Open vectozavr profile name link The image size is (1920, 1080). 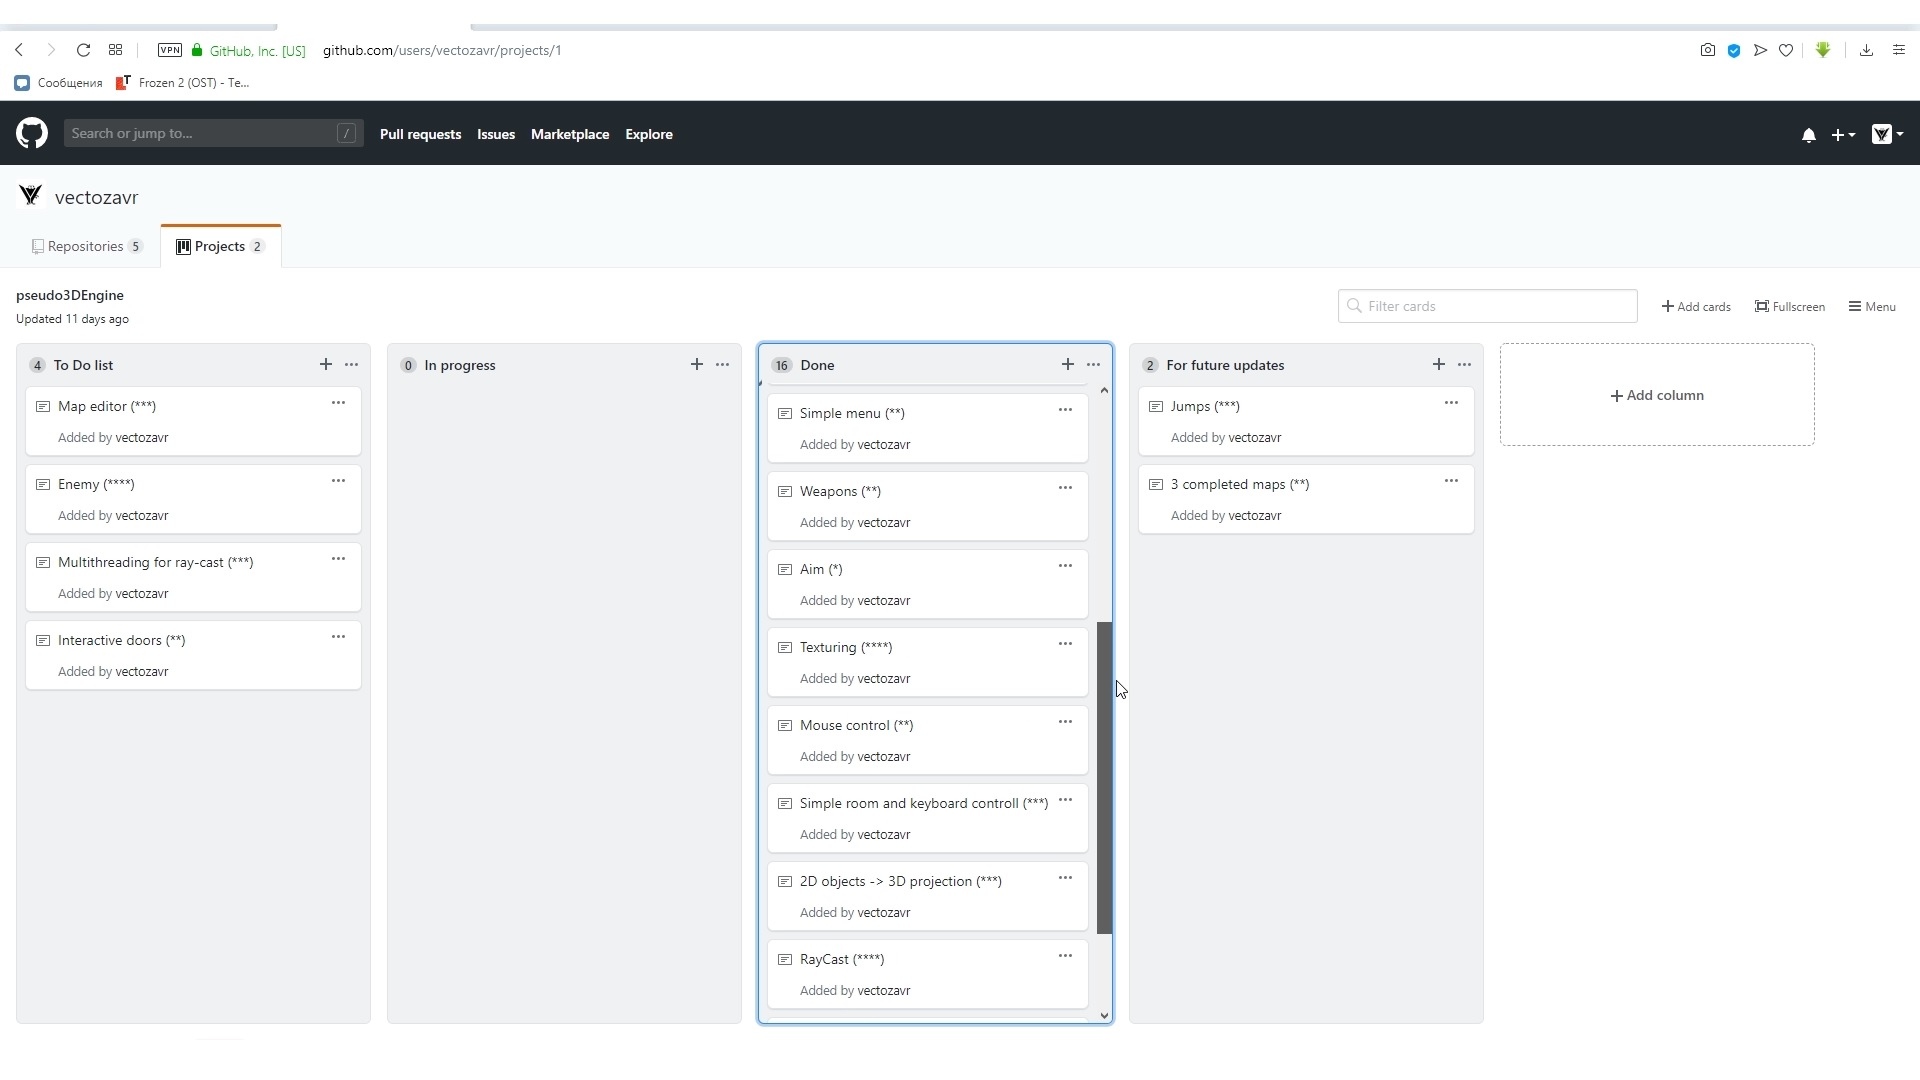pos(97,198)
